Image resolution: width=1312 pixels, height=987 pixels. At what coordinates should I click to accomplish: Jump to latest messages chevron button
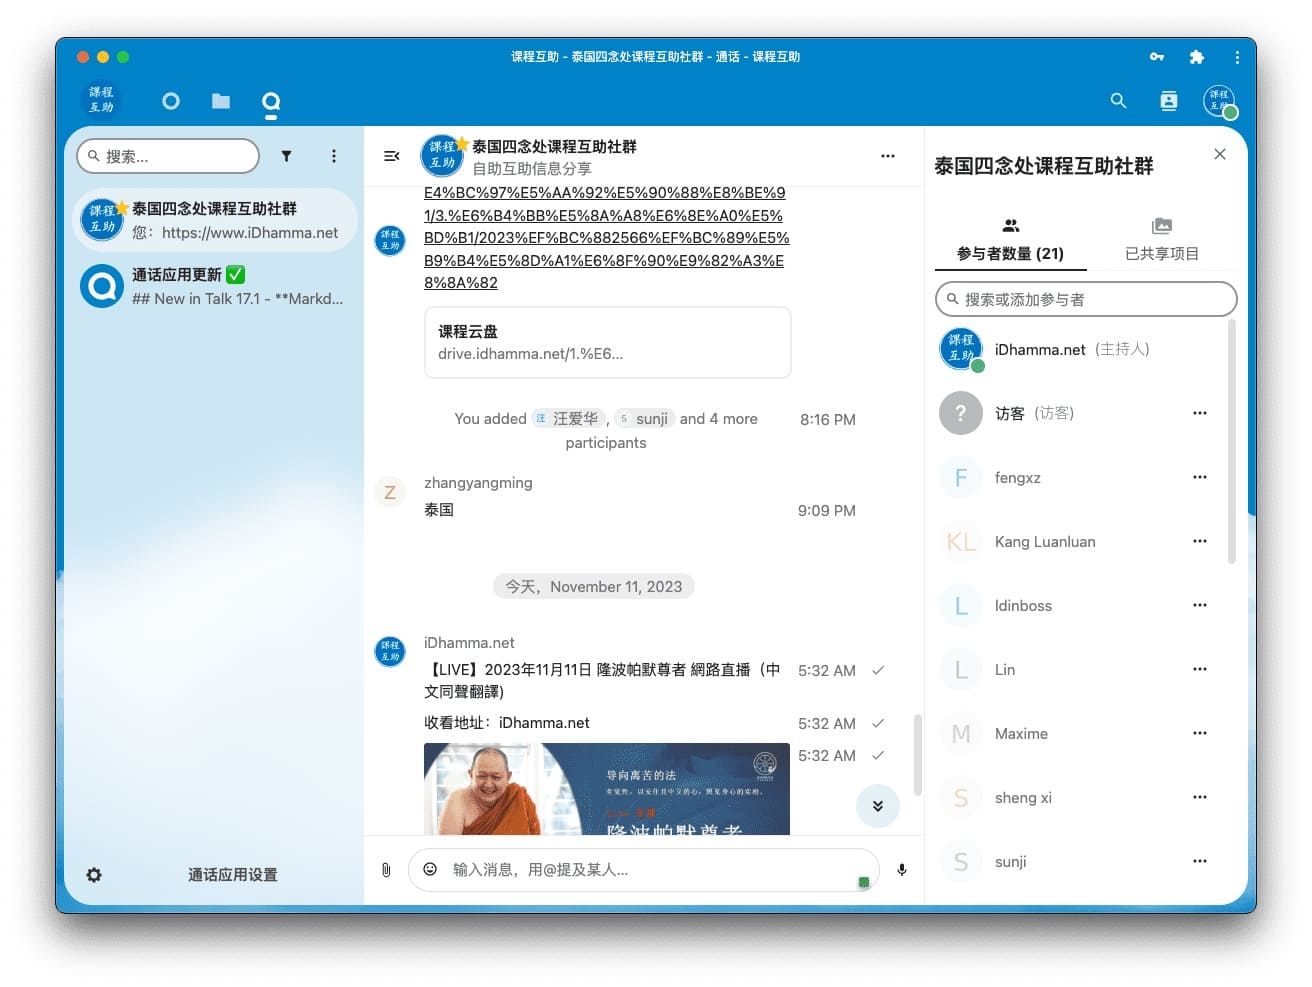click(878, 806)
